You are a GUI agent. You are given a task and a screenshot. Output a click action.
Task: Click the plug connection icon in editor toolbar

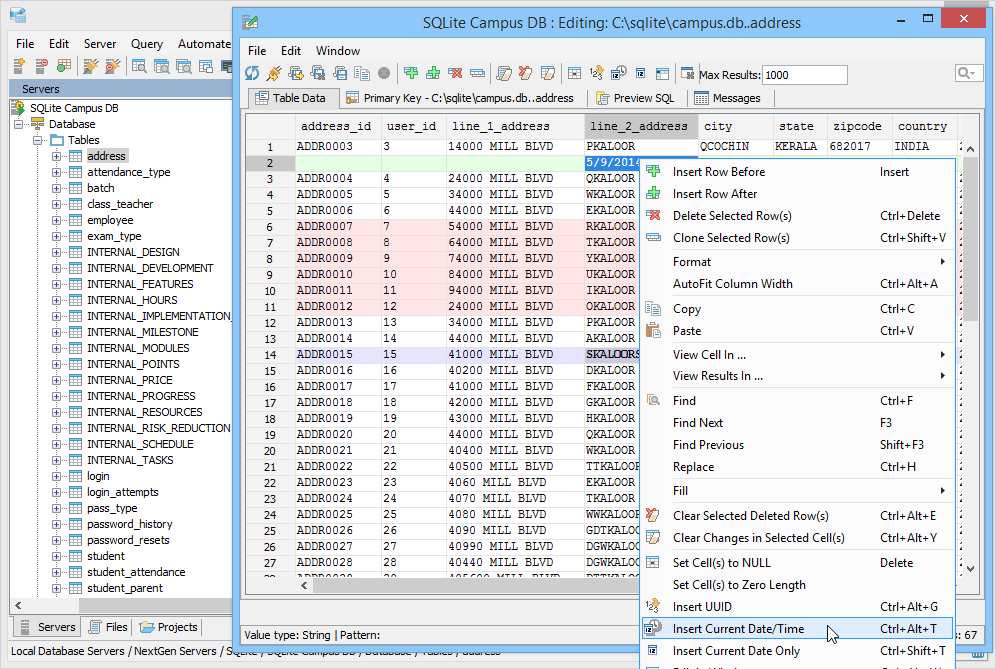tap(274, 74)
